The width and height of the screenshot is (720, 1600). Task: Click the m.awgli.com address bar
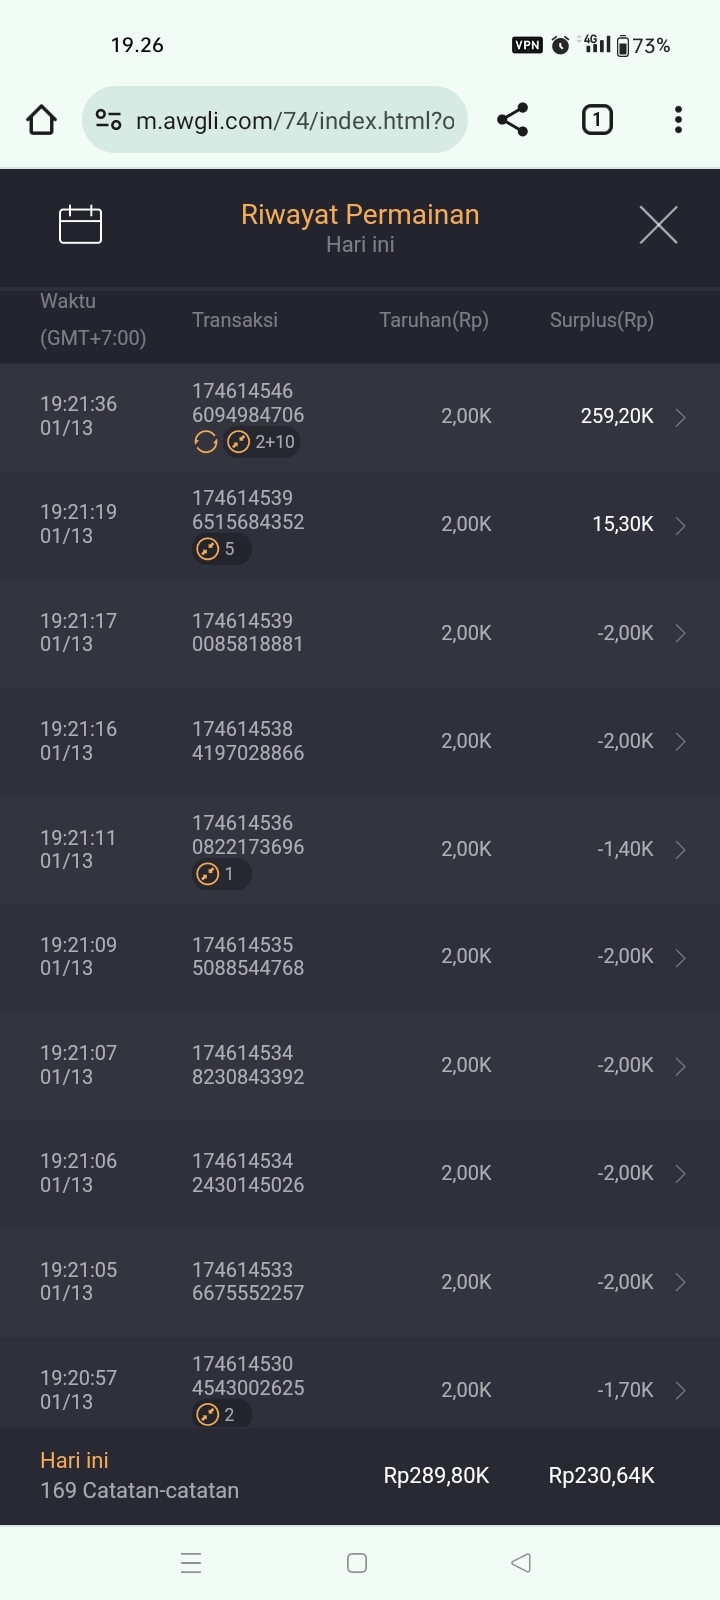[x=295, y=121]
